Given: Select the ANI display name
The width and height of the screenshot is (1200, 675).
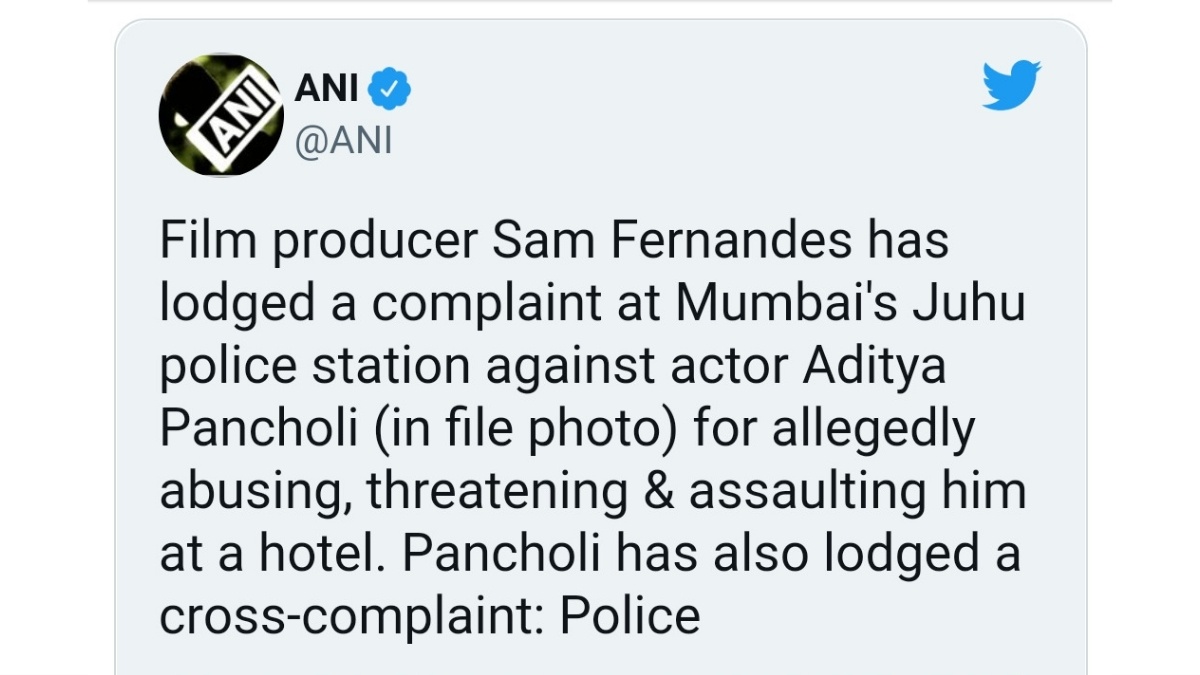Looking at the screenshot, I should click(x=327, y=90).
